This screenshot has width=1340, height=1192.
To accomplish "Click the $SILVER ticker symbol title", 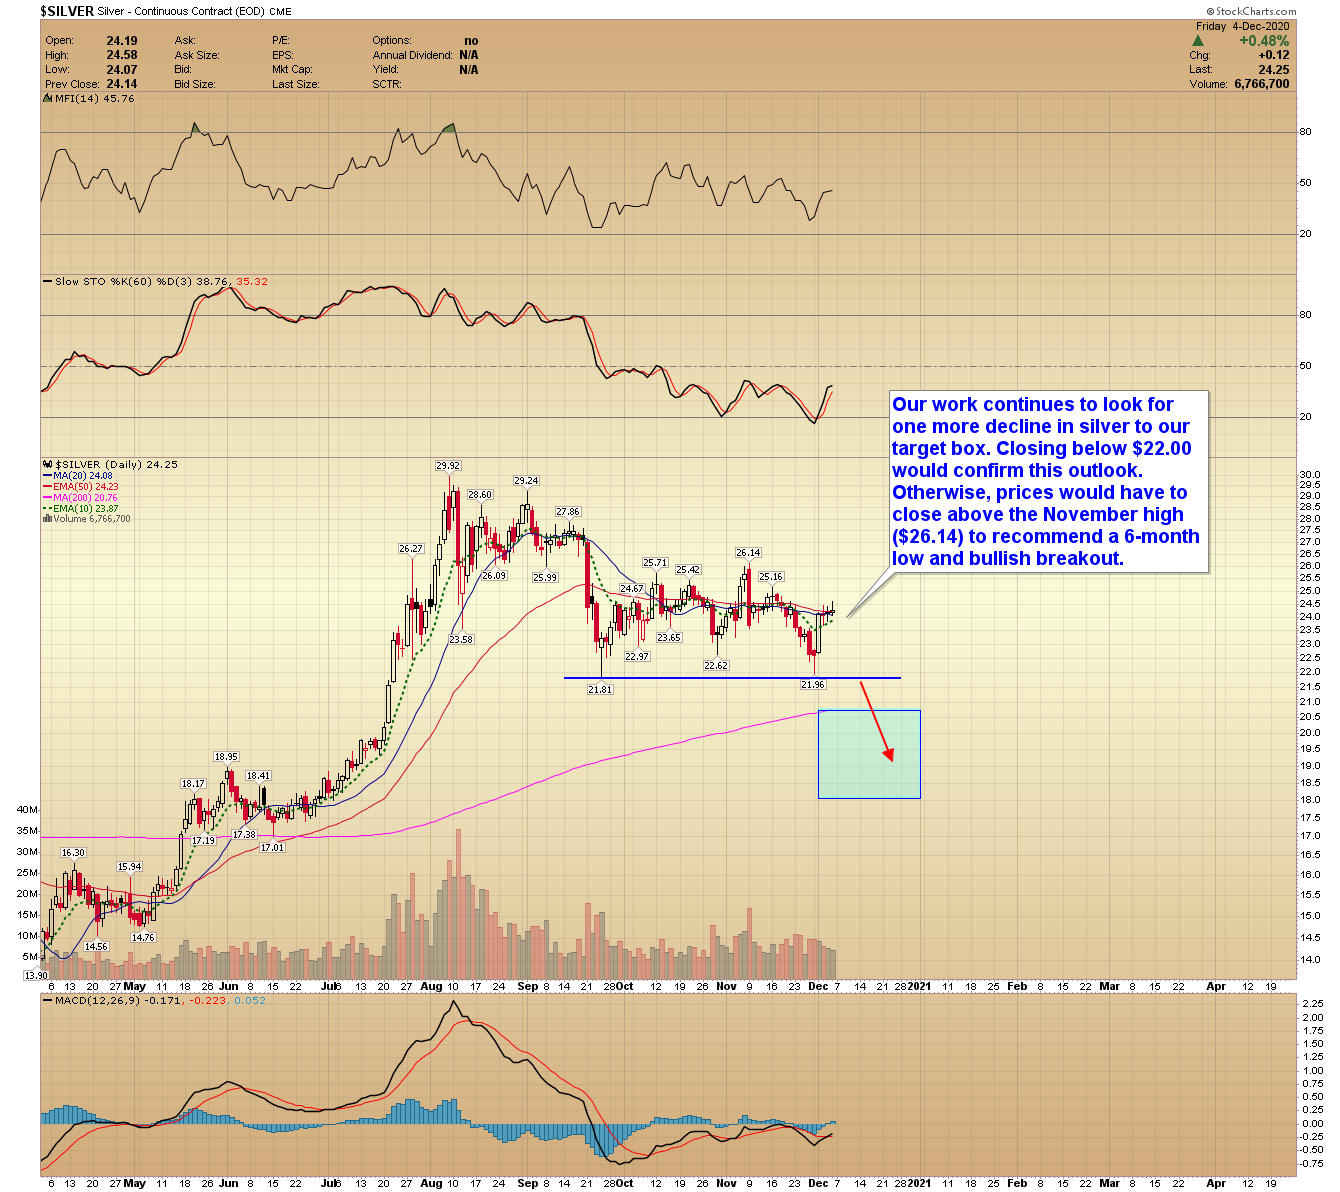I will click(x=67, y=11).
